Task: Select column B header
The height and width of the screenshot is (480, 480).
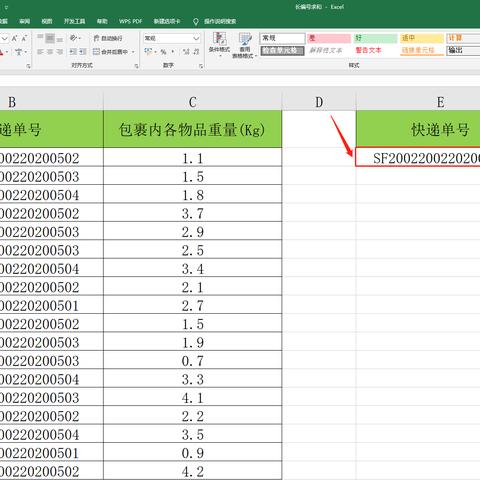Action: [x=52, y=102]
